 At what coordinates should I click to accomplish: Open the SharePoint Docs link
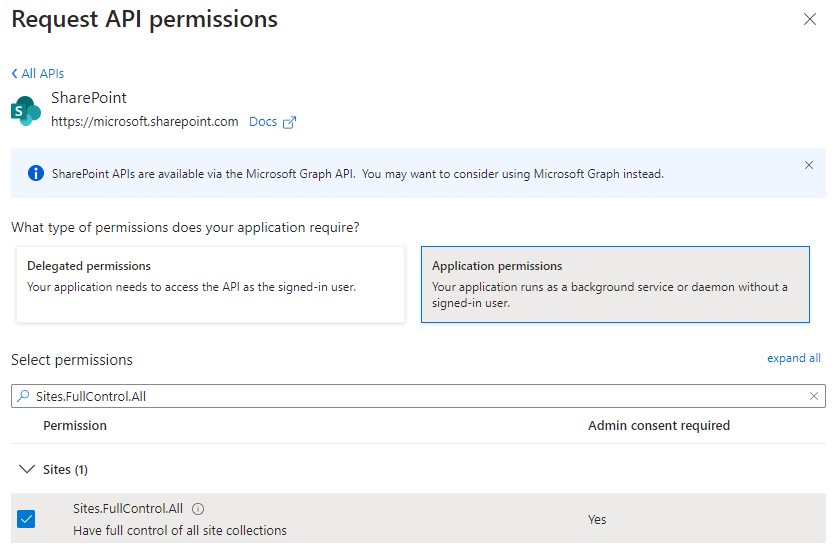tap(263, 122)
